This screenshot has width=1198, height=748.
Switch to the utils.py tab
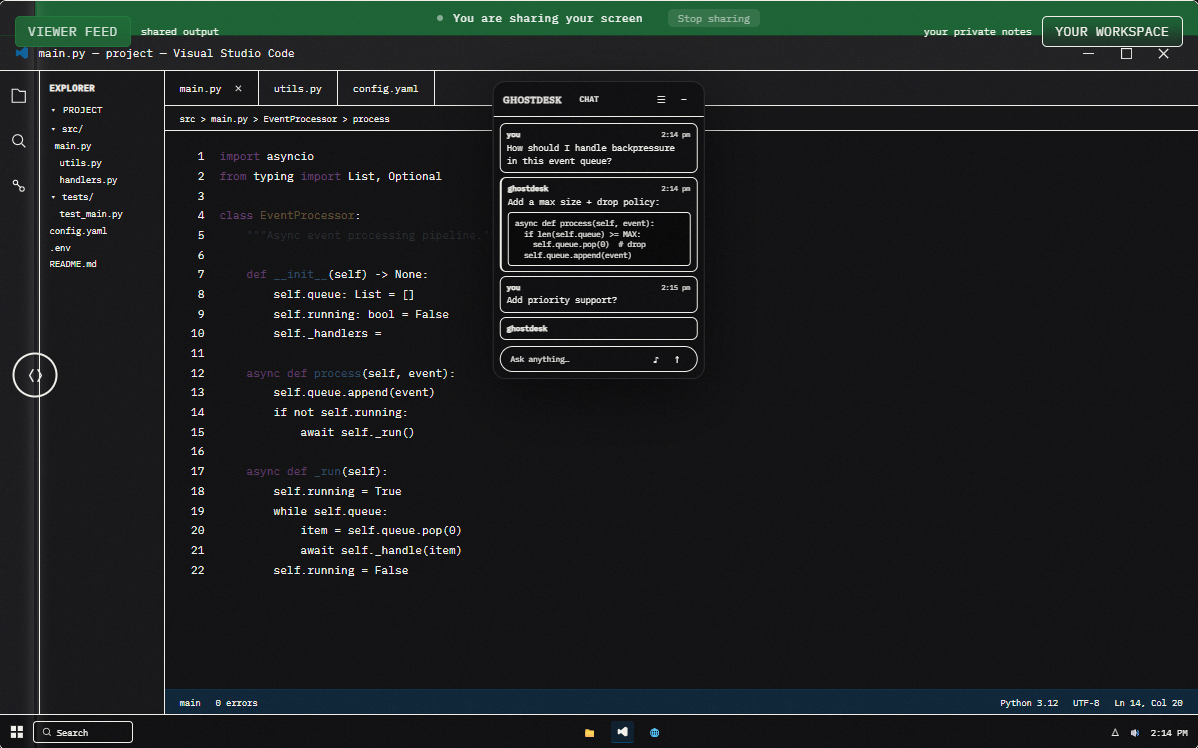coord(298,89)
